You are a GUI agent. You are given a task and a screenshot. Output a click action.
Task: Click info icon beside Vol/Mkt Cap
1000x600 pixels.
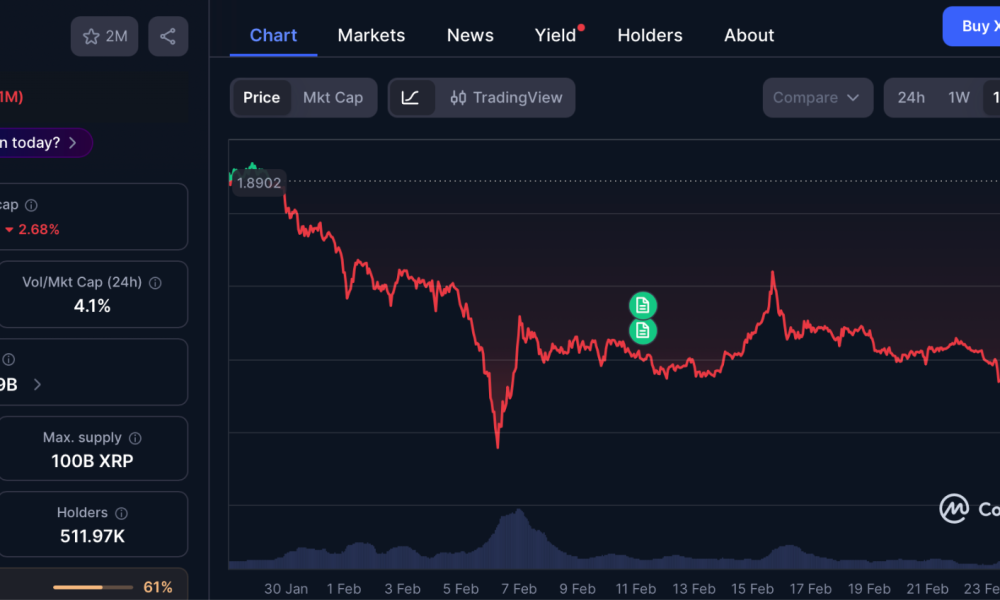[x=155, y=283]
